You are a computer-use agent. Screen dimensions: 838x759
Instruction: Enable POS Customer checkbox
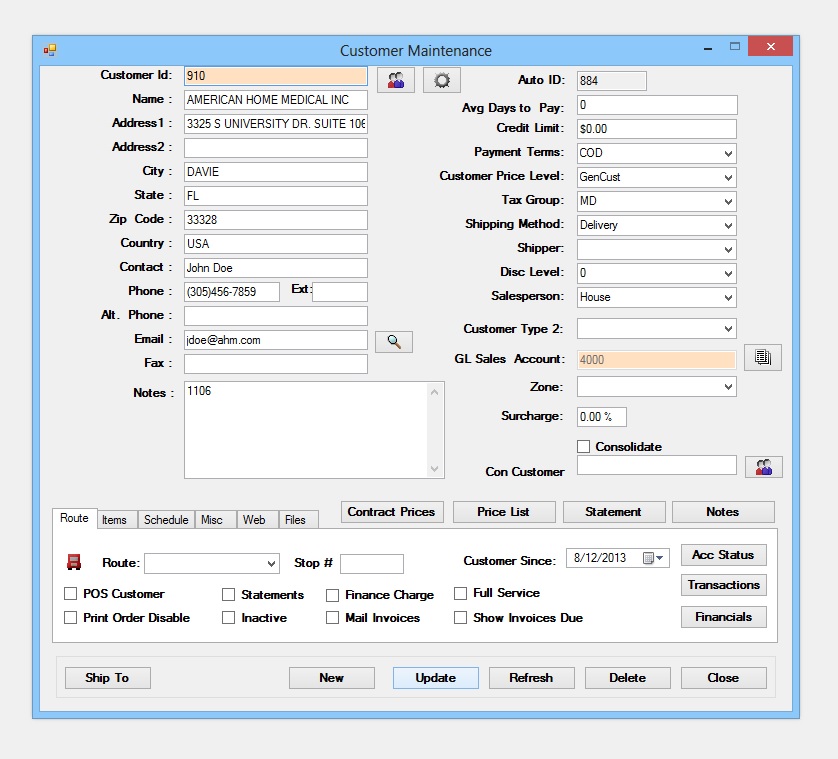[x=70, y=593]
